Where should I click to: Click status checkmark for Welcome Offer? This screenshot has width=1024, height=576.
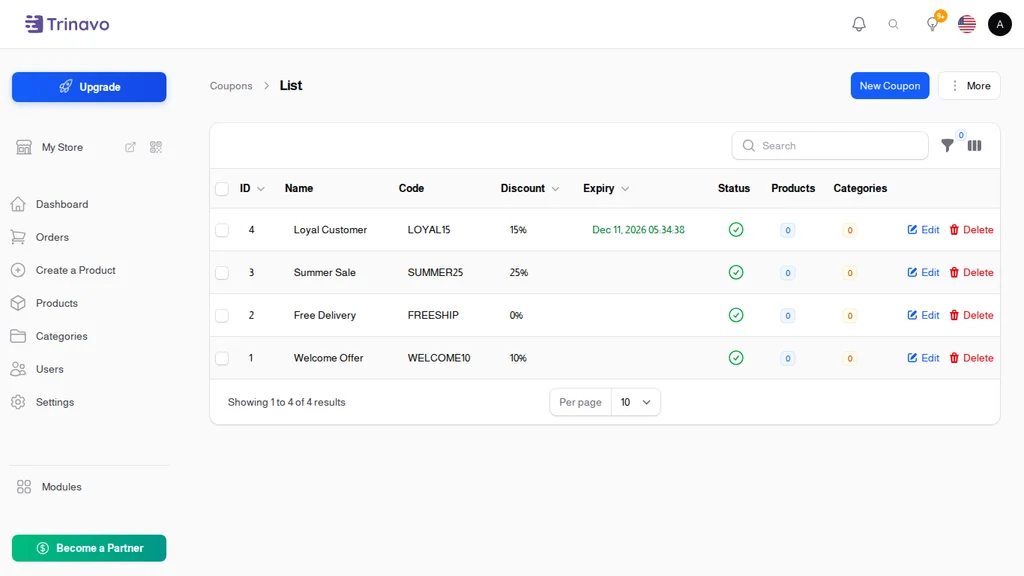[735, 358]
